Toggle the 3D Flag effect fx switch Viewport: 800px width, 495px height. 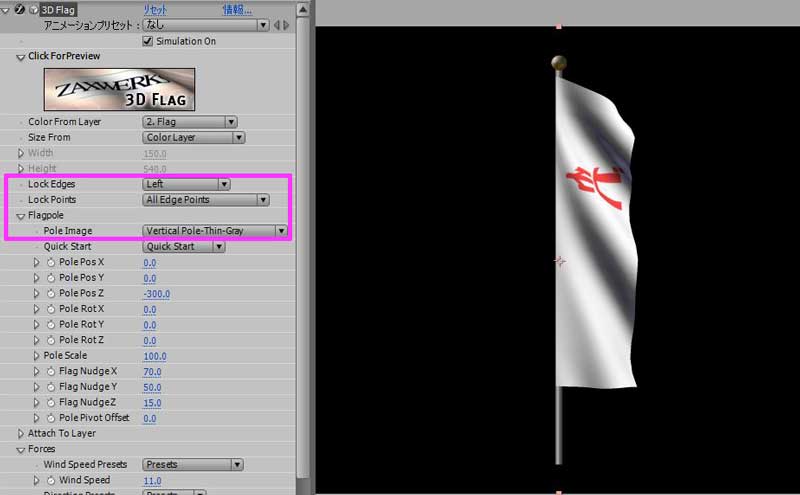pos(20,9)
